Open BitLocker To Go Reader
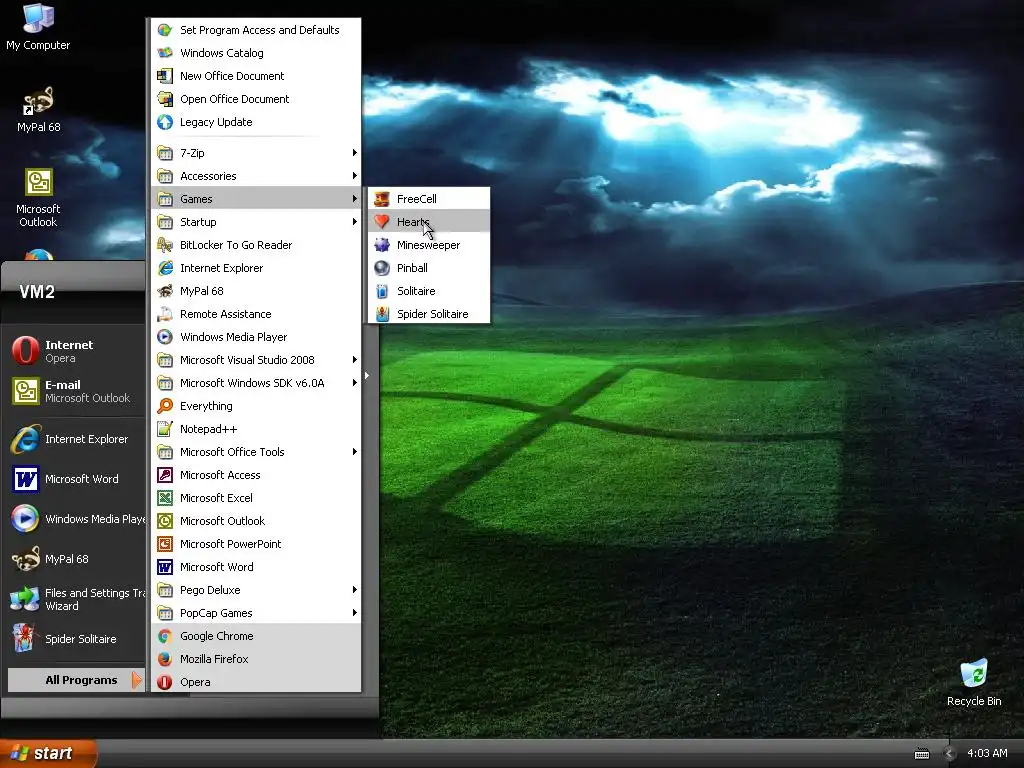 point(256,245)
